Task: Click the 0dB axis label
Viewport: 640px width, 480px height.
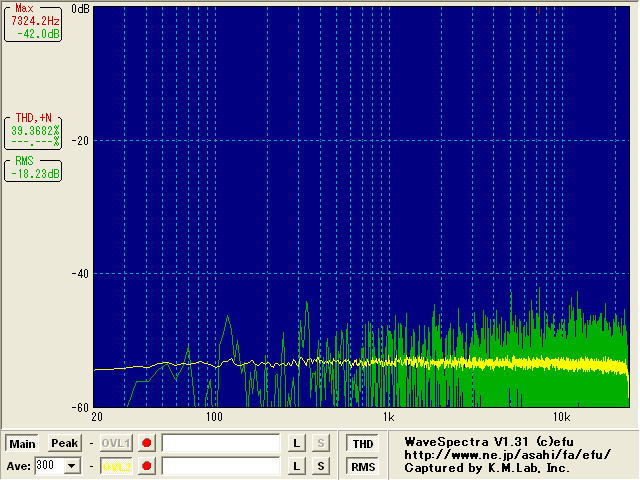Action: (80, 9)
